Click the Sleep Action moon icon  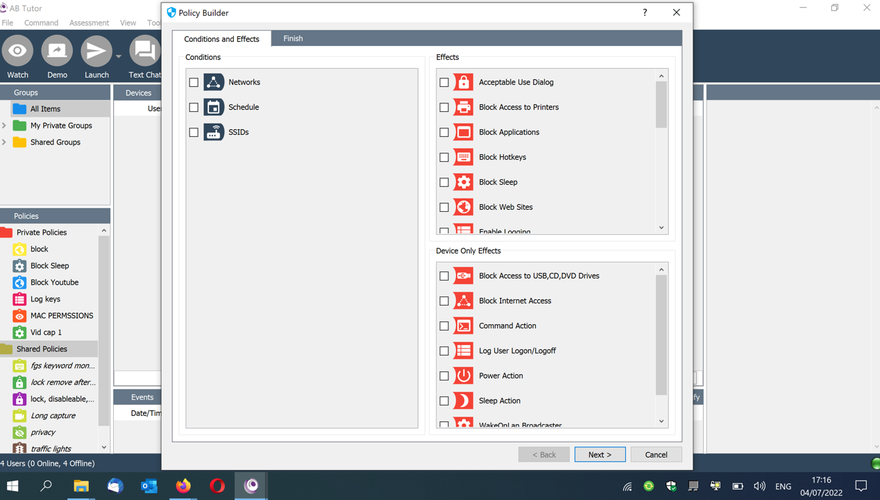tap(464, 401)
